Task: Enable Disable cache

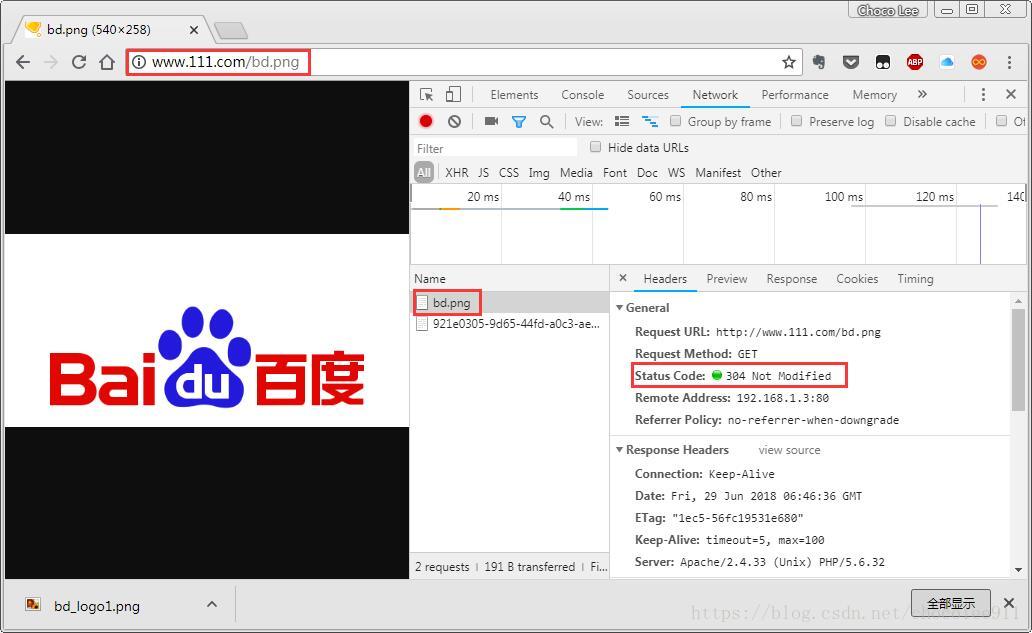Action: point(890,121)
